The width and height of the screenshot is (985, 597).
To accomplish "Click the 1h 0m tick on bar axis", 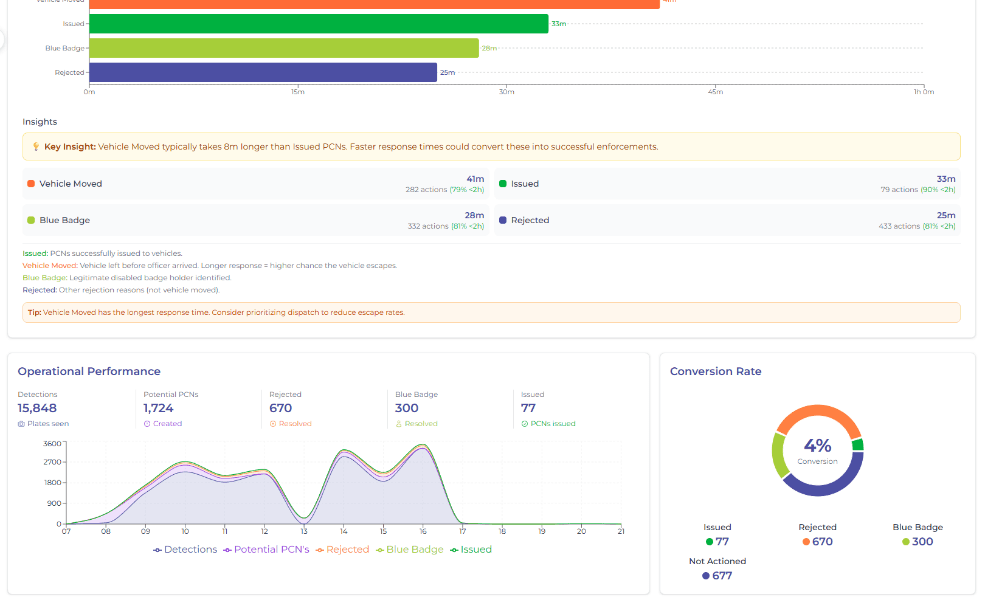I will click(x=924, y=92).
